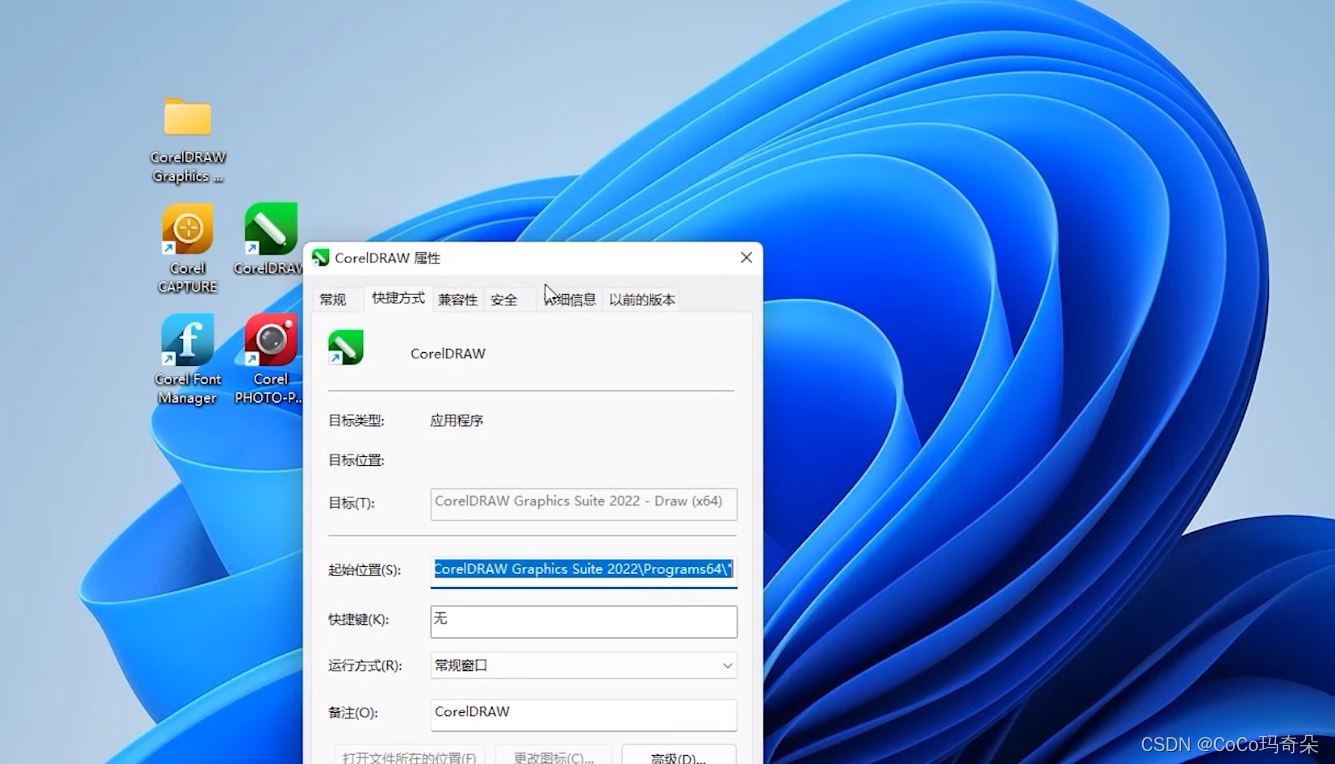This screenshot has height=764, width=1335.
Task: Click the 目标位置 label
Action: (x=356, y=461)
